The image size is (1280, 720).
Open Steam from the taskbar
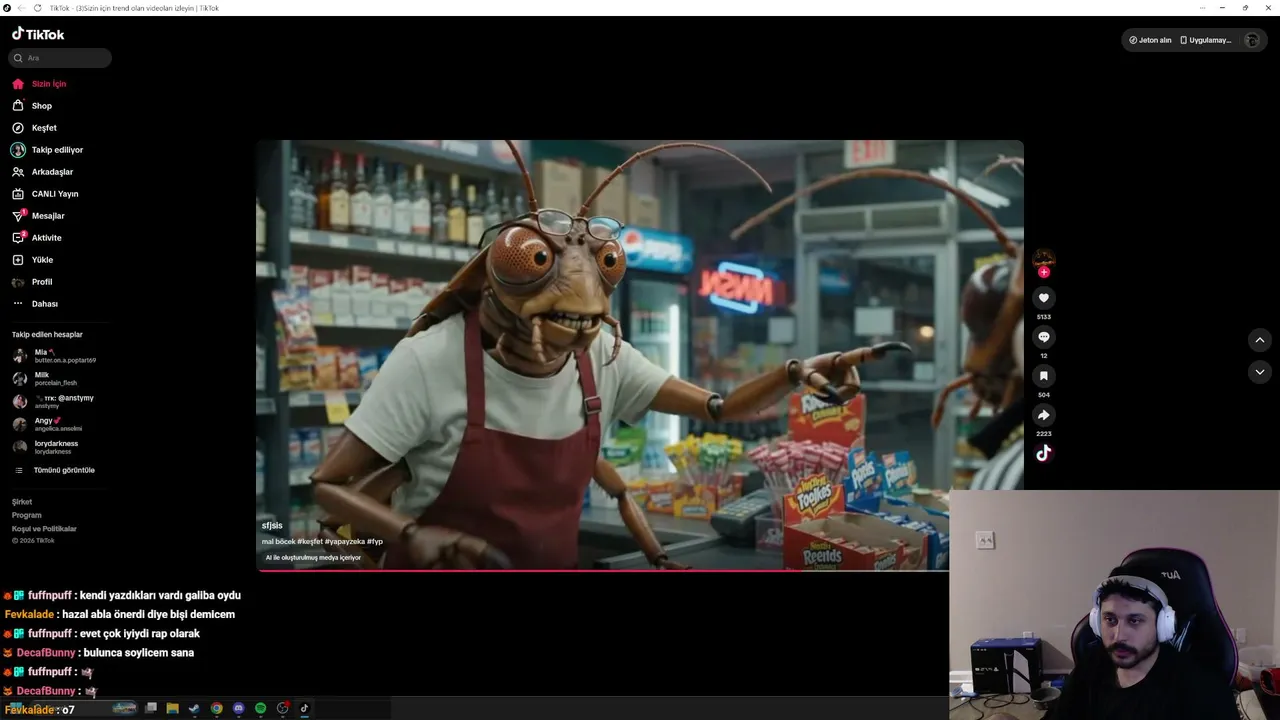pyautogui.click(x=194, y=708)
